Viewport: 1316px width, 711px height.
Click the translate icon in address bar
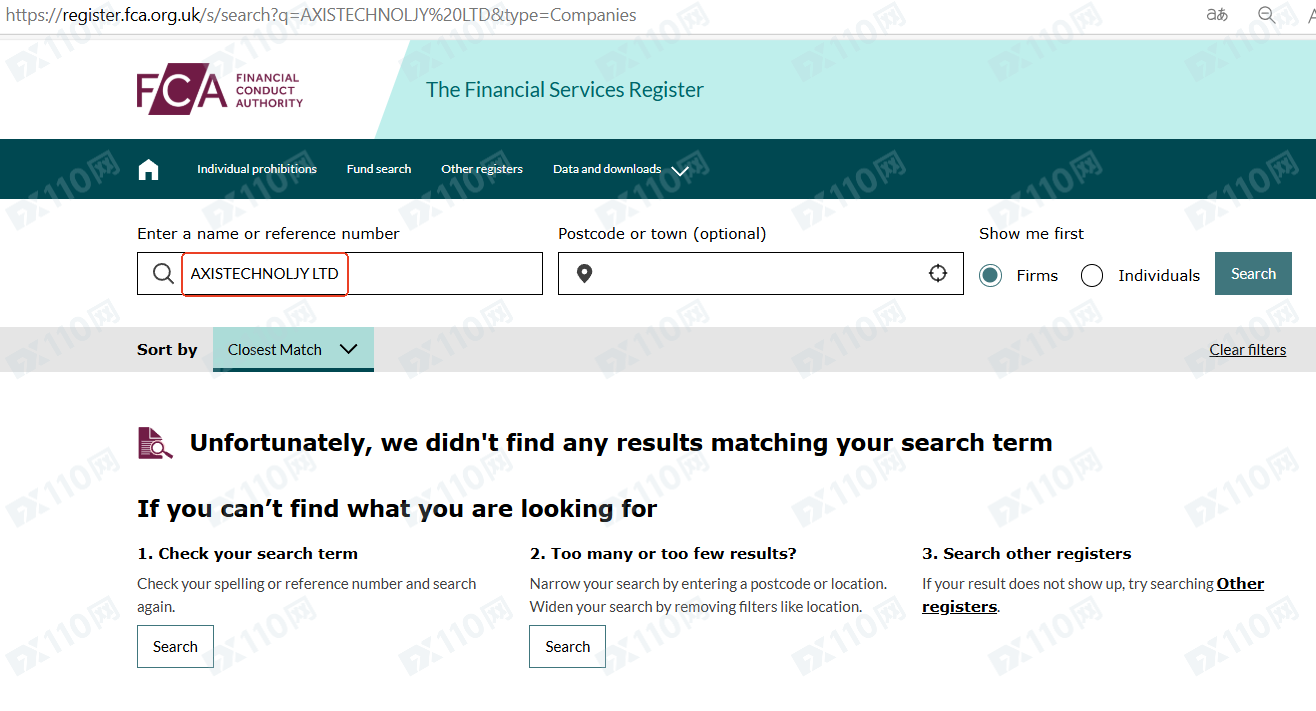click(1216, 15)
